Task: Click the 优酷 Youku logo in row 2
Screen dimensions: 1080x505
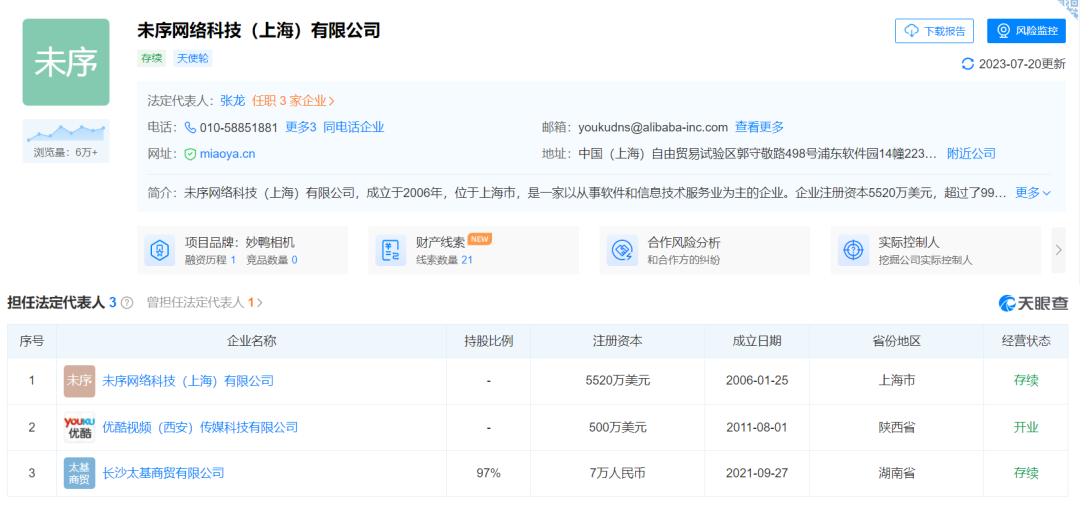Action: point(79,427)
